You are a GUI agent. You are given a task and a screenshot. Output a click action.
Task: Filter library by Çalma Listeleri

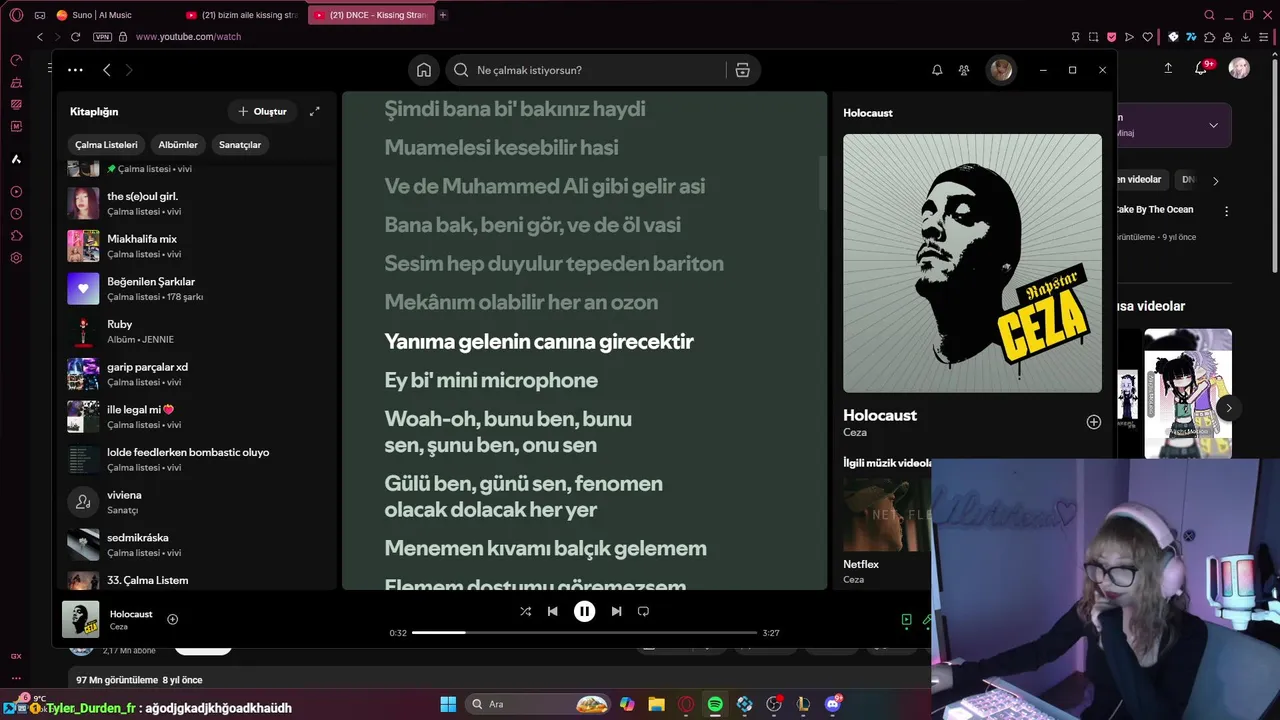click(106, 145)
